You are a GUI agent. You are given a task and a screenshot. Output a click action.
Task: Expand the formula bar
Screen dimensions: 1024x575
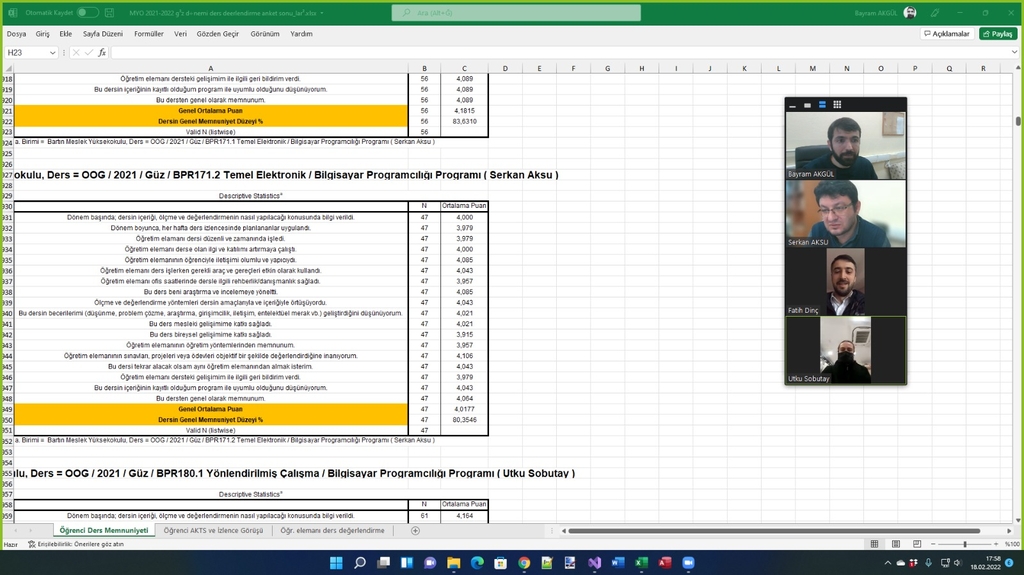1015,52
